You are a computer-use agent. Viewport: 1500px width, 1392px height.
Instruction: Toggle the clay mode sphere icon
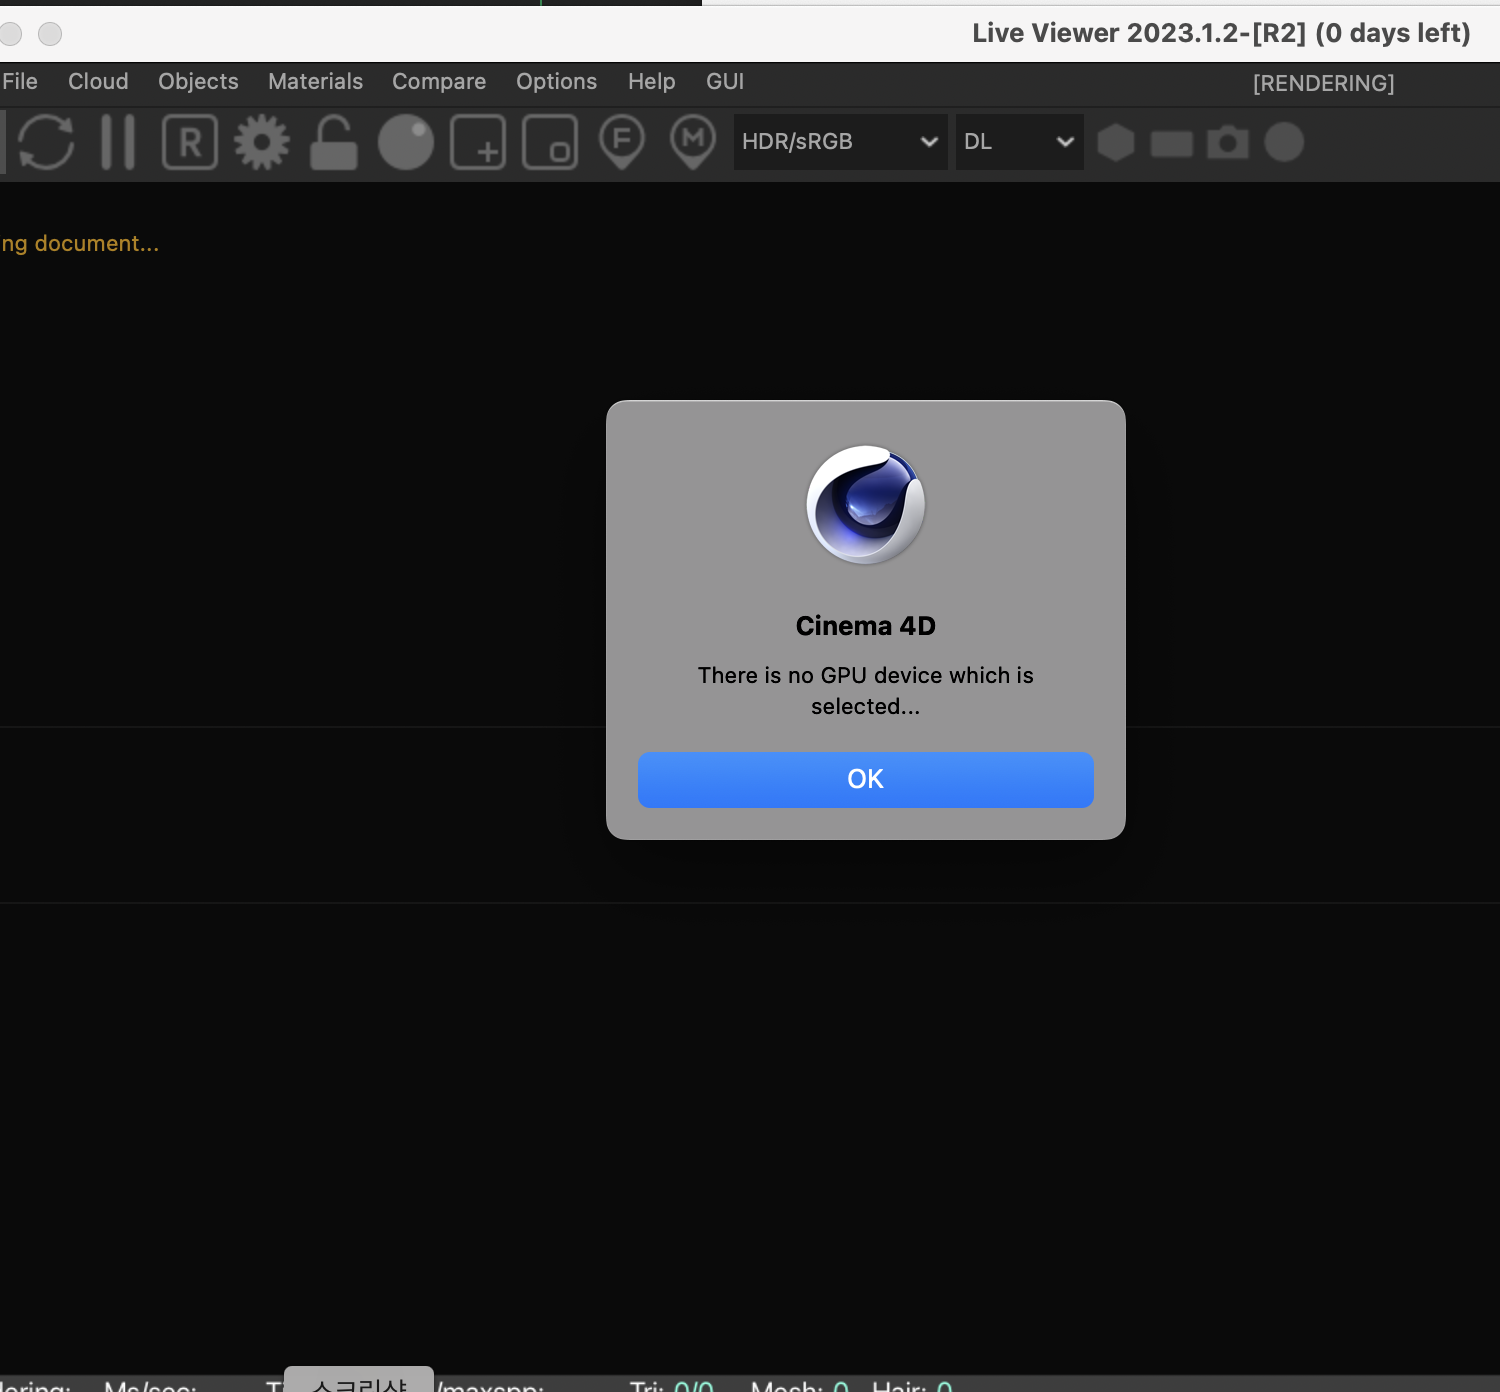click(x=406, y=142)
